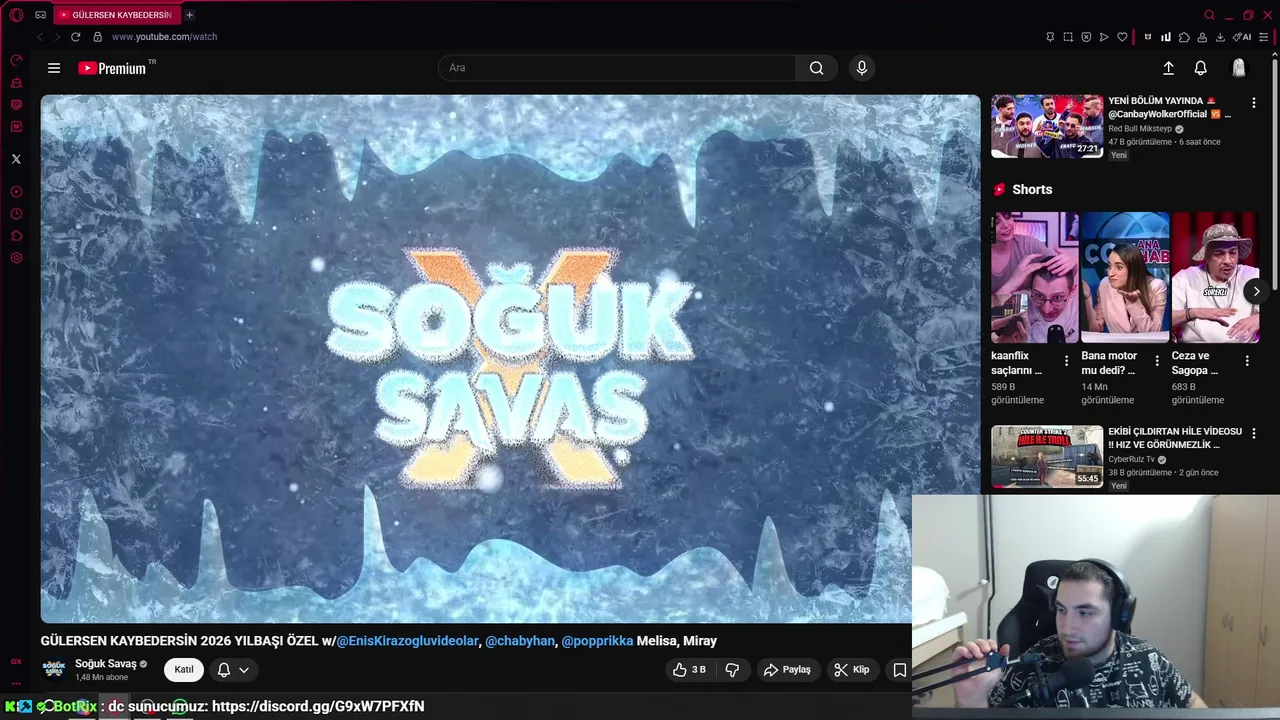1280x720 pixels.
Task: Open browser downloads icon
Action: click(1220, 37)
